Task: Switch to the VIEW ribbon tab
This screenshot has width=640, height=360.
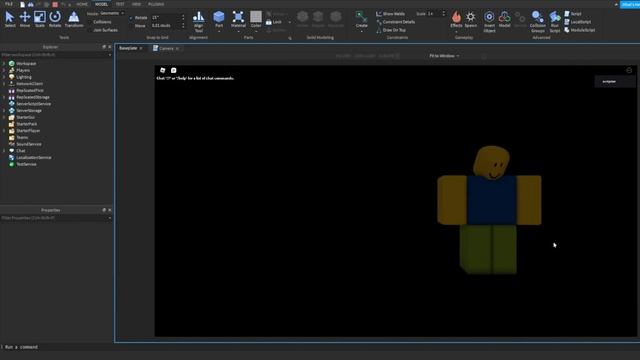Action: [x=136, y=4]
